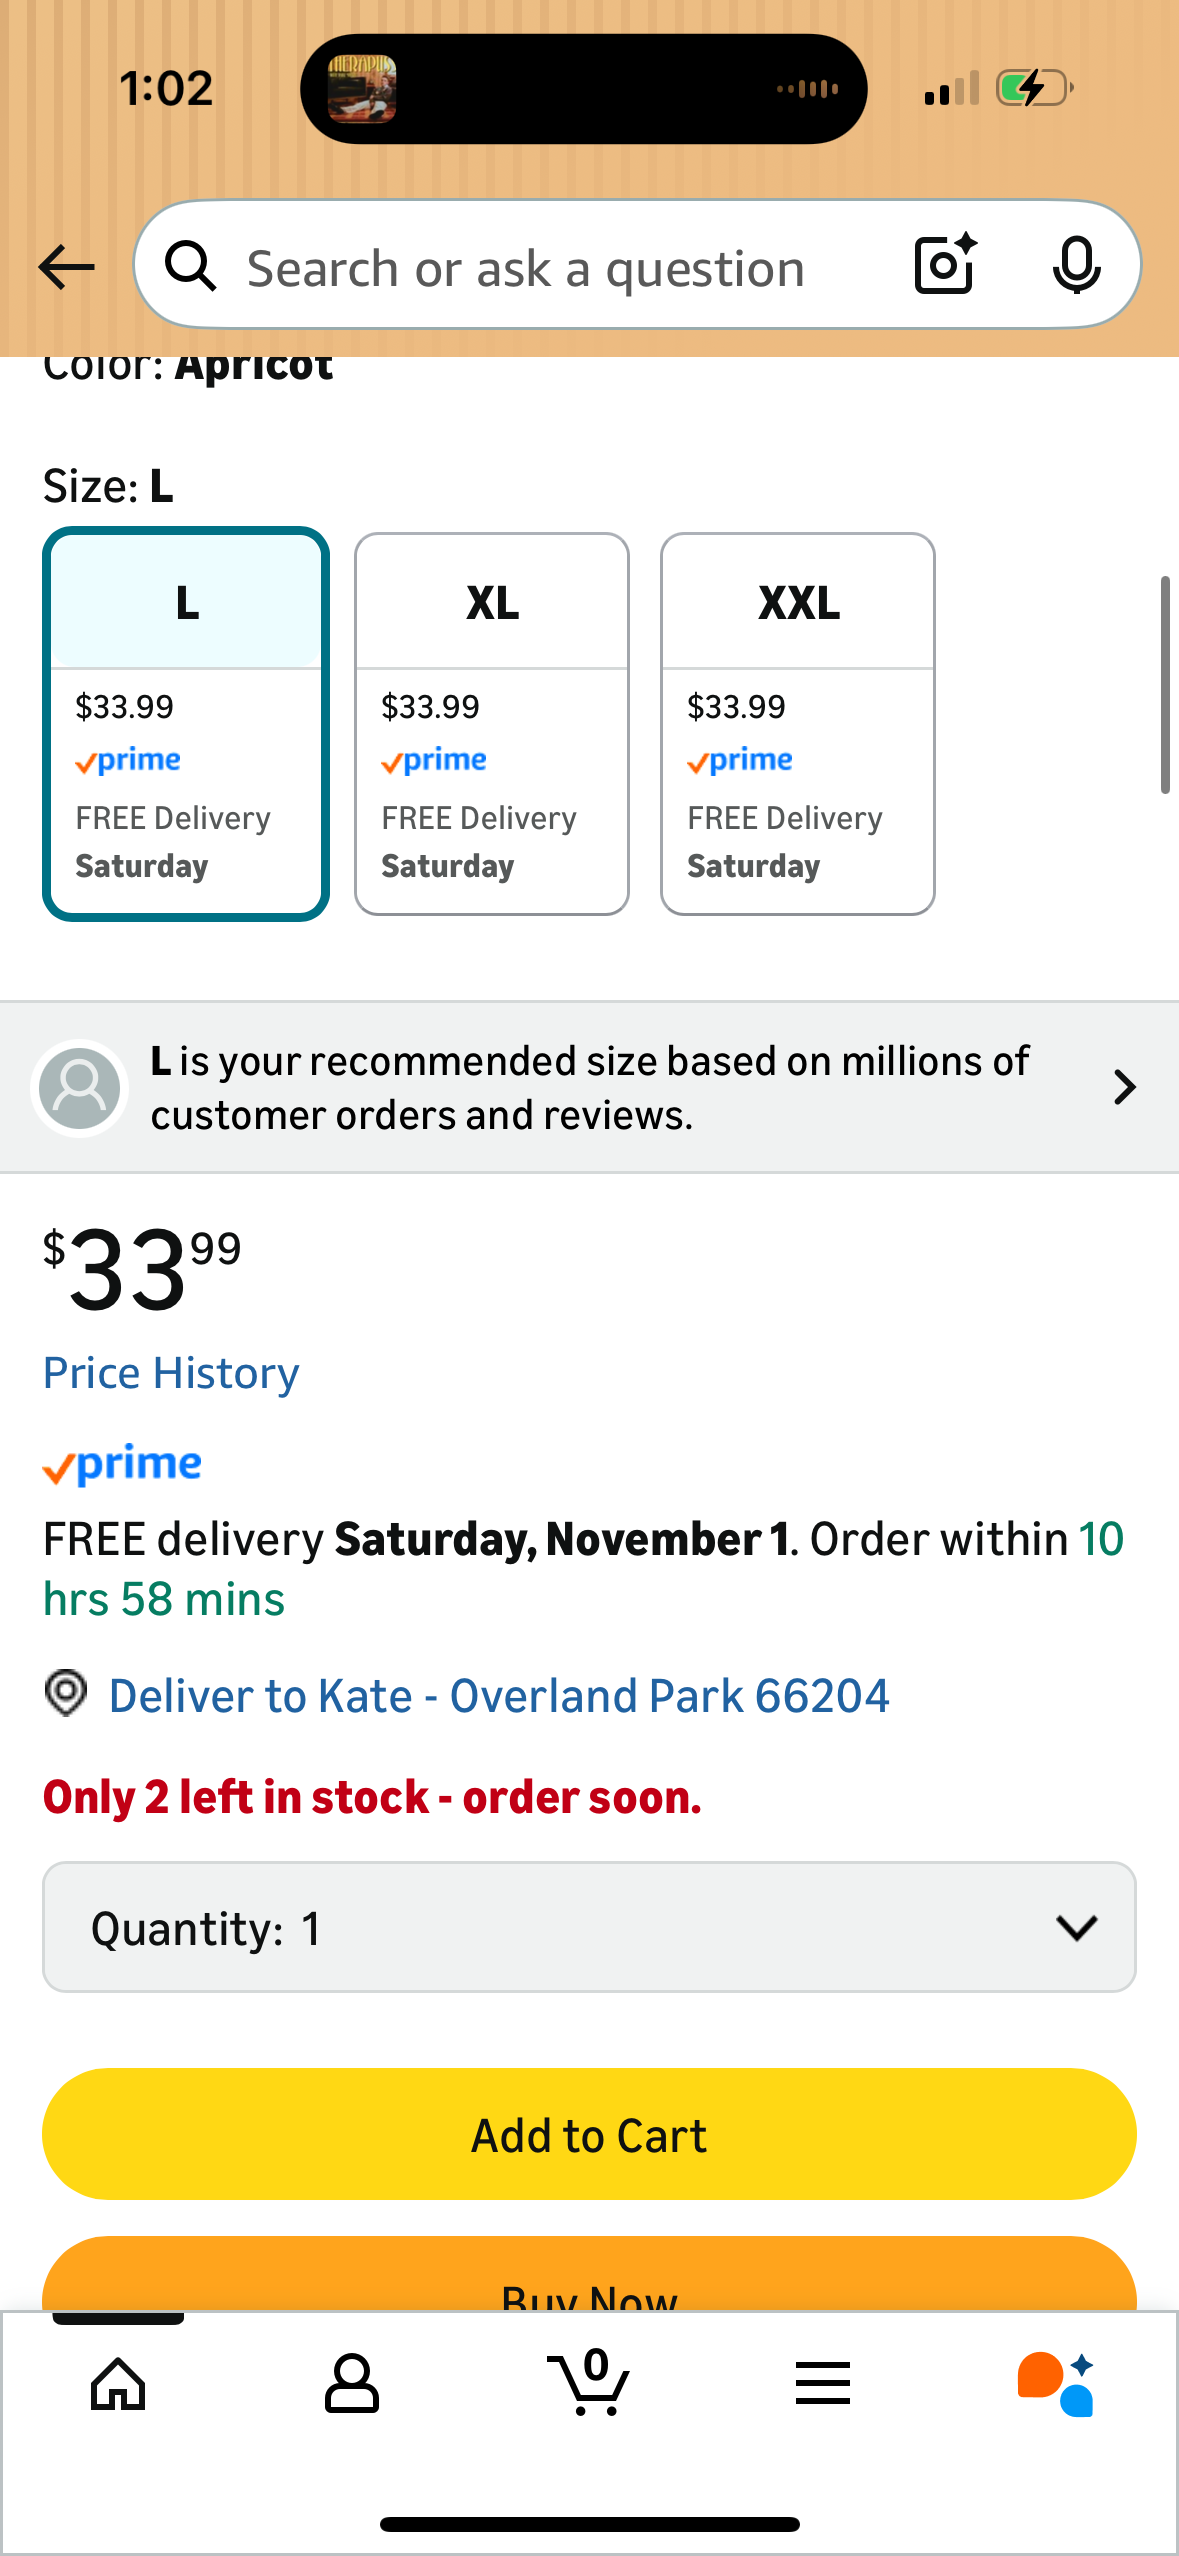Click the search or ask a question field
This screenshot has width=1179, height=2556.
(x=526, y=268)
